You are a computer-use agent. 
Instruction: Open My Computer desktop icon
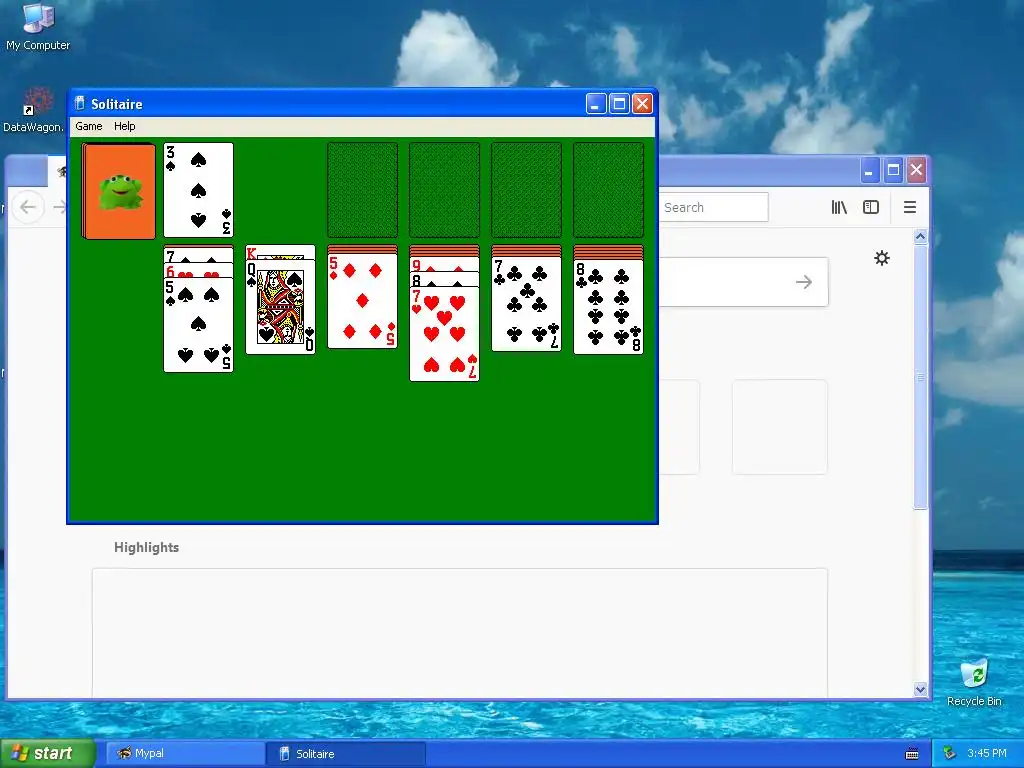pos(38,27)
